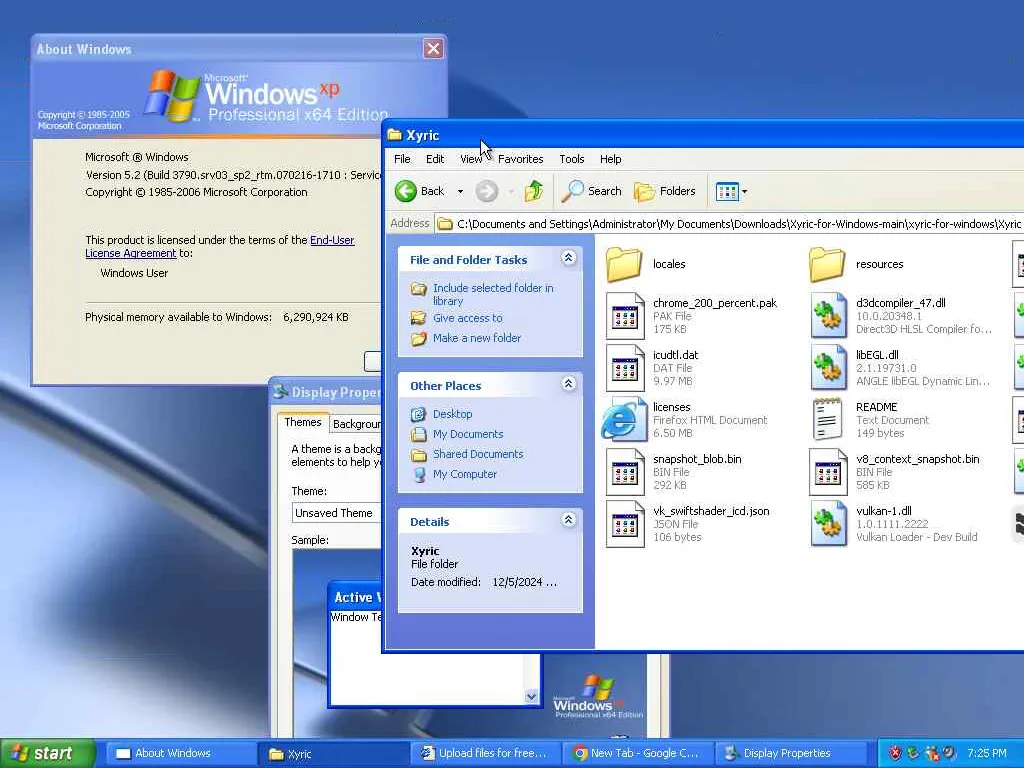Click the Start button

tap(48, 753)
